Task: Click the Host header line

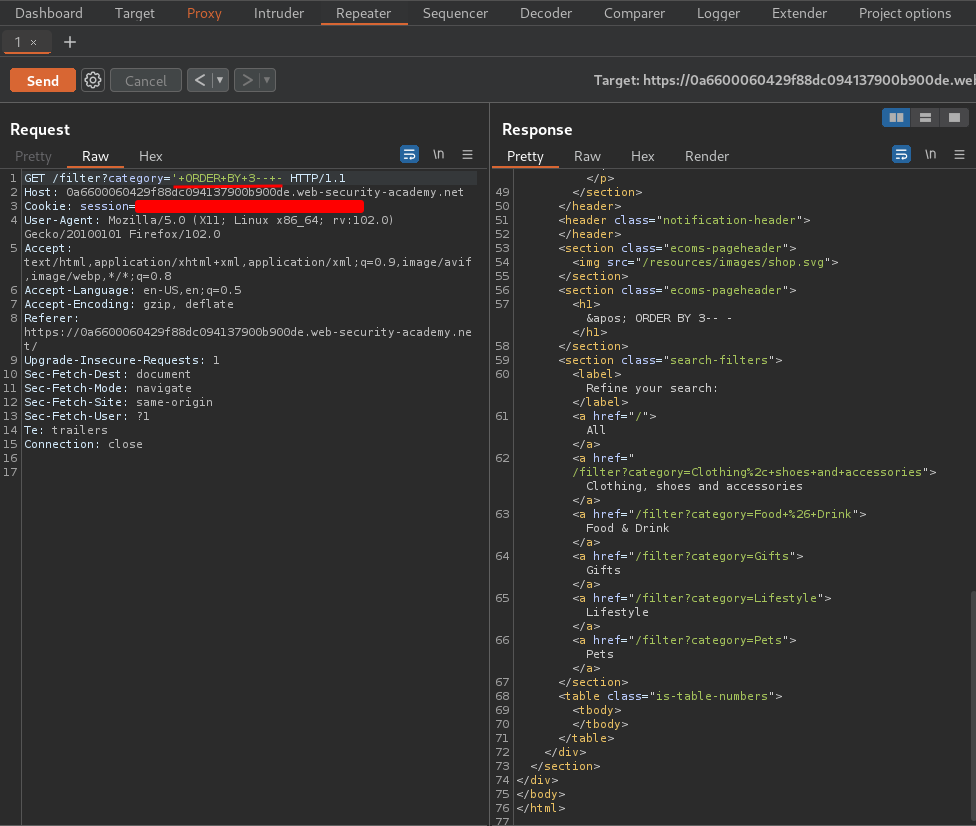Action: click(244, 192)
